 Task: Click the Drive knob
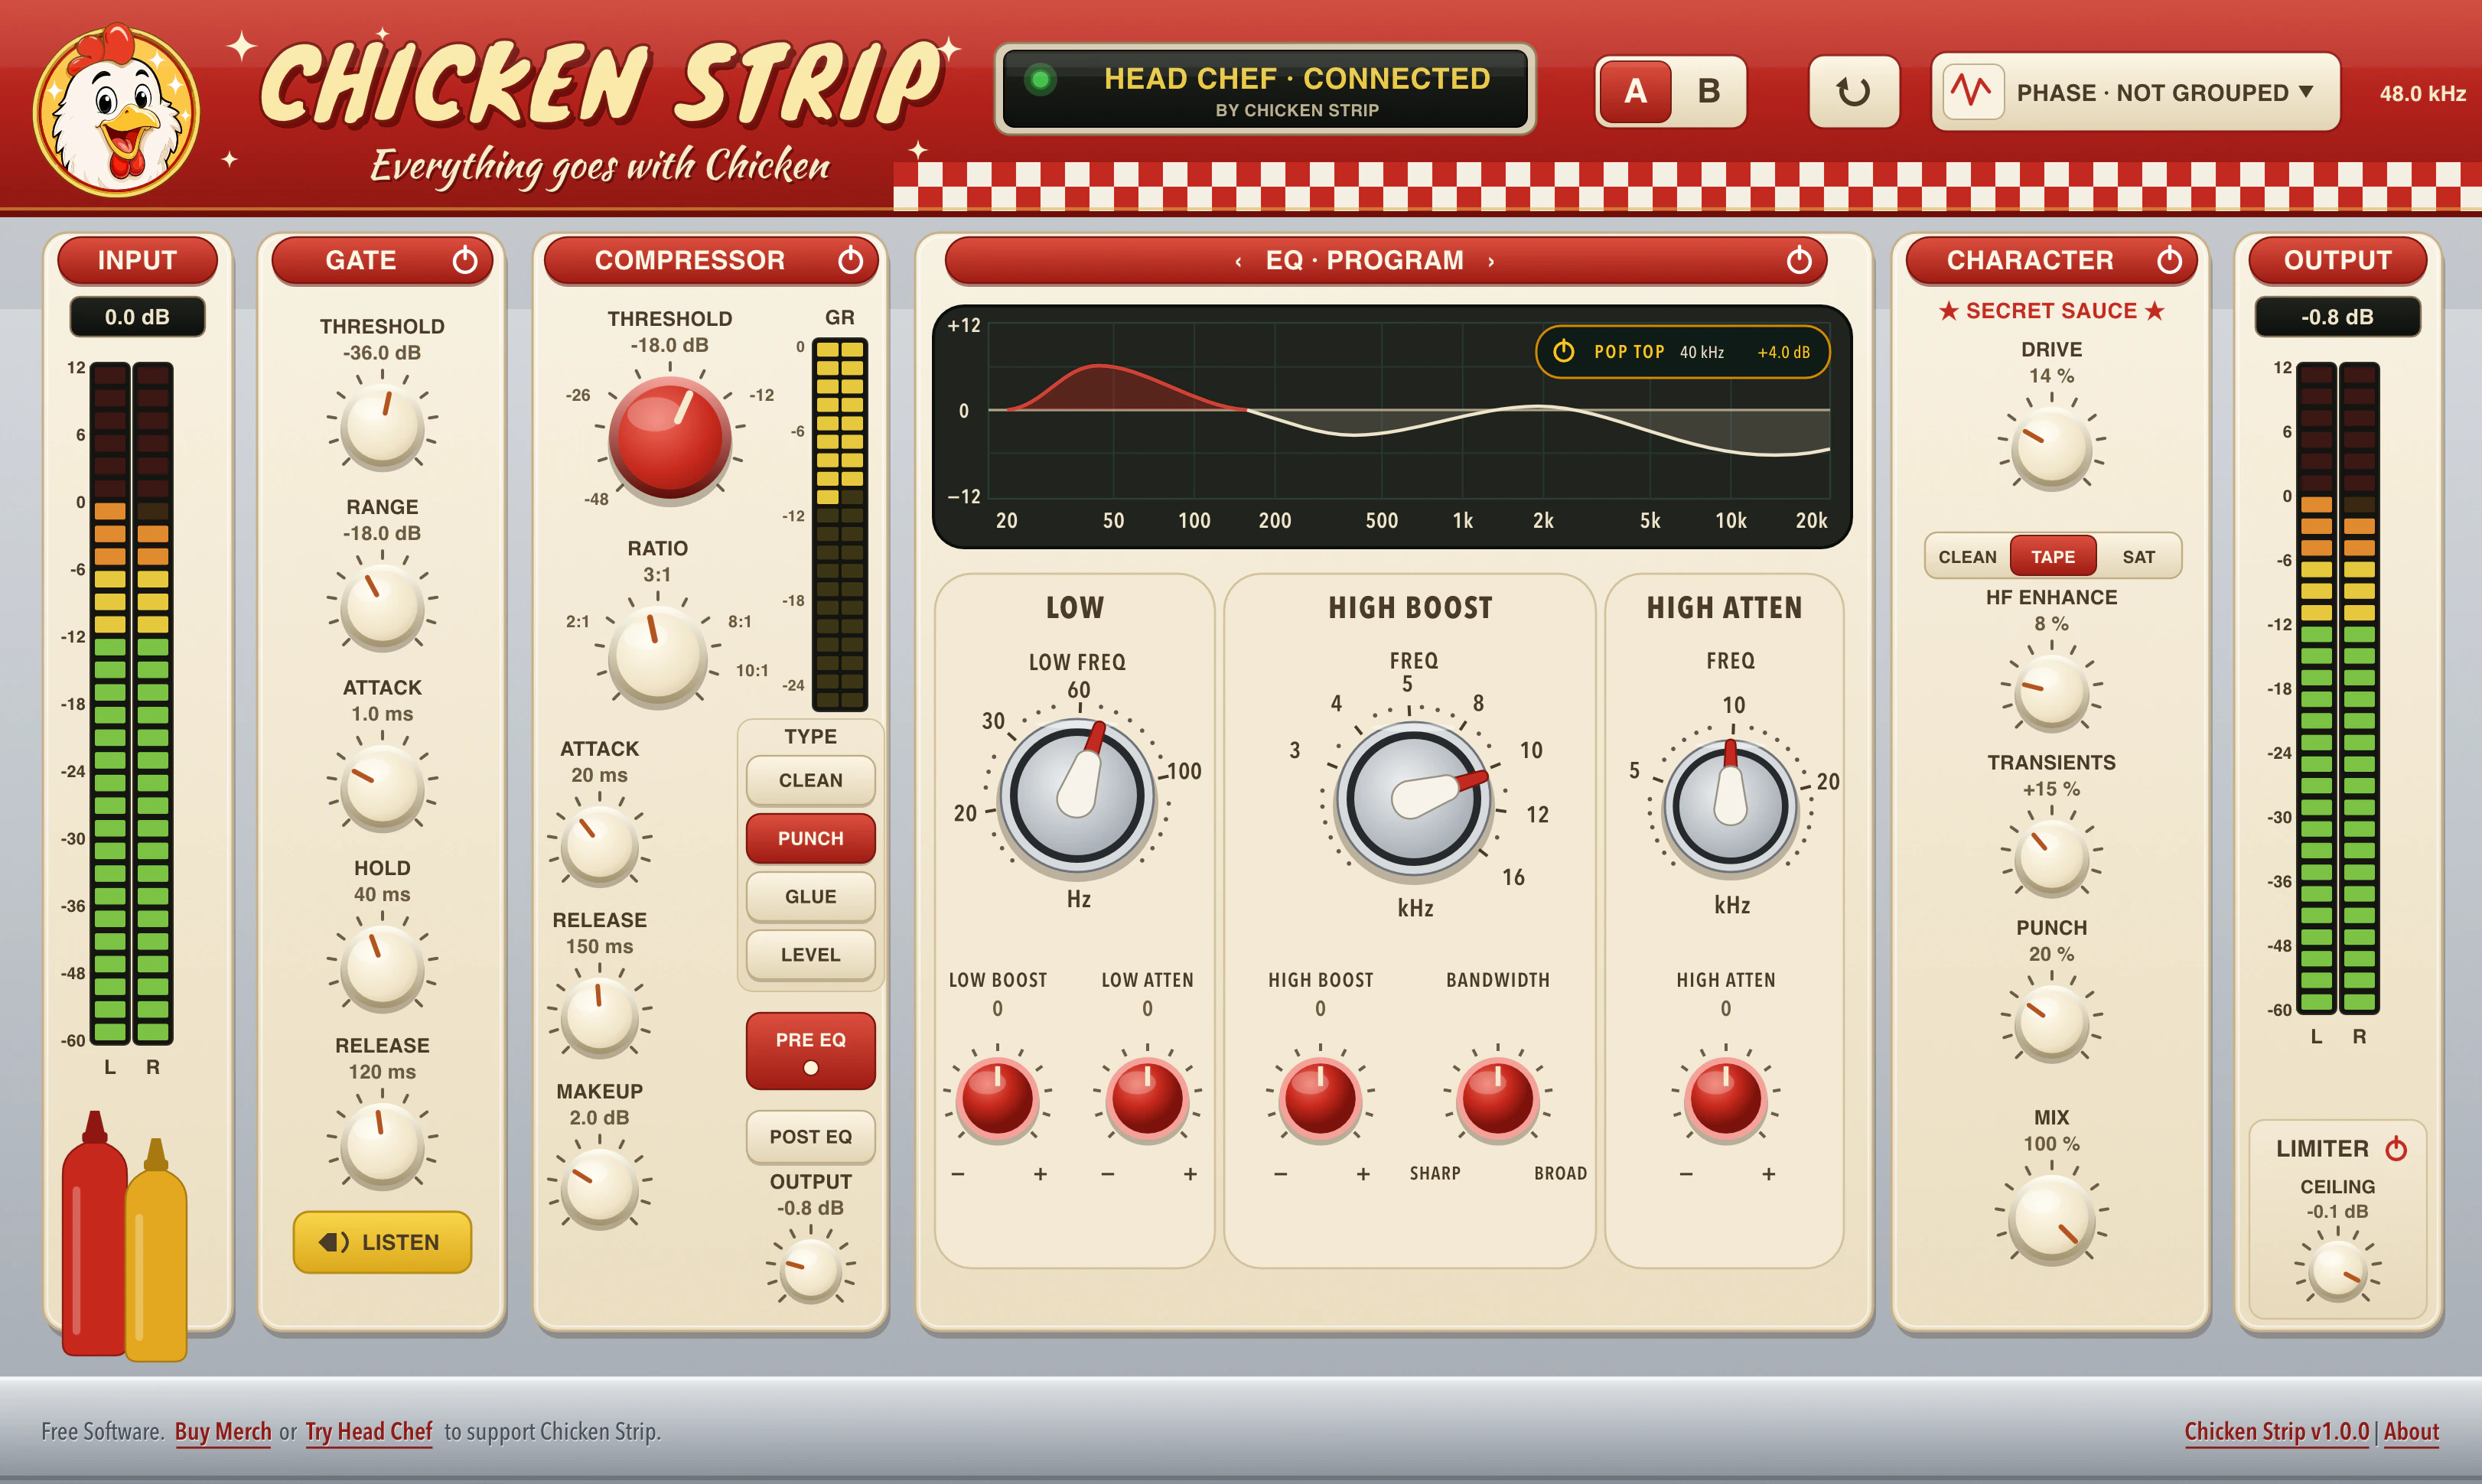click(x=2051, y=447)
